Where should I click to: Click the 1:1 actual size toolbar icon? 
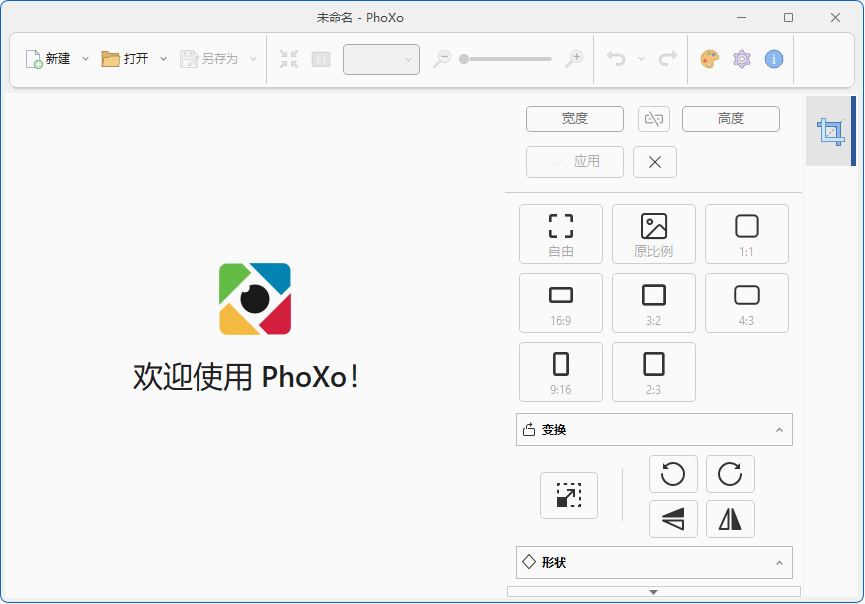pyautogui.click(x=321, y=59)
